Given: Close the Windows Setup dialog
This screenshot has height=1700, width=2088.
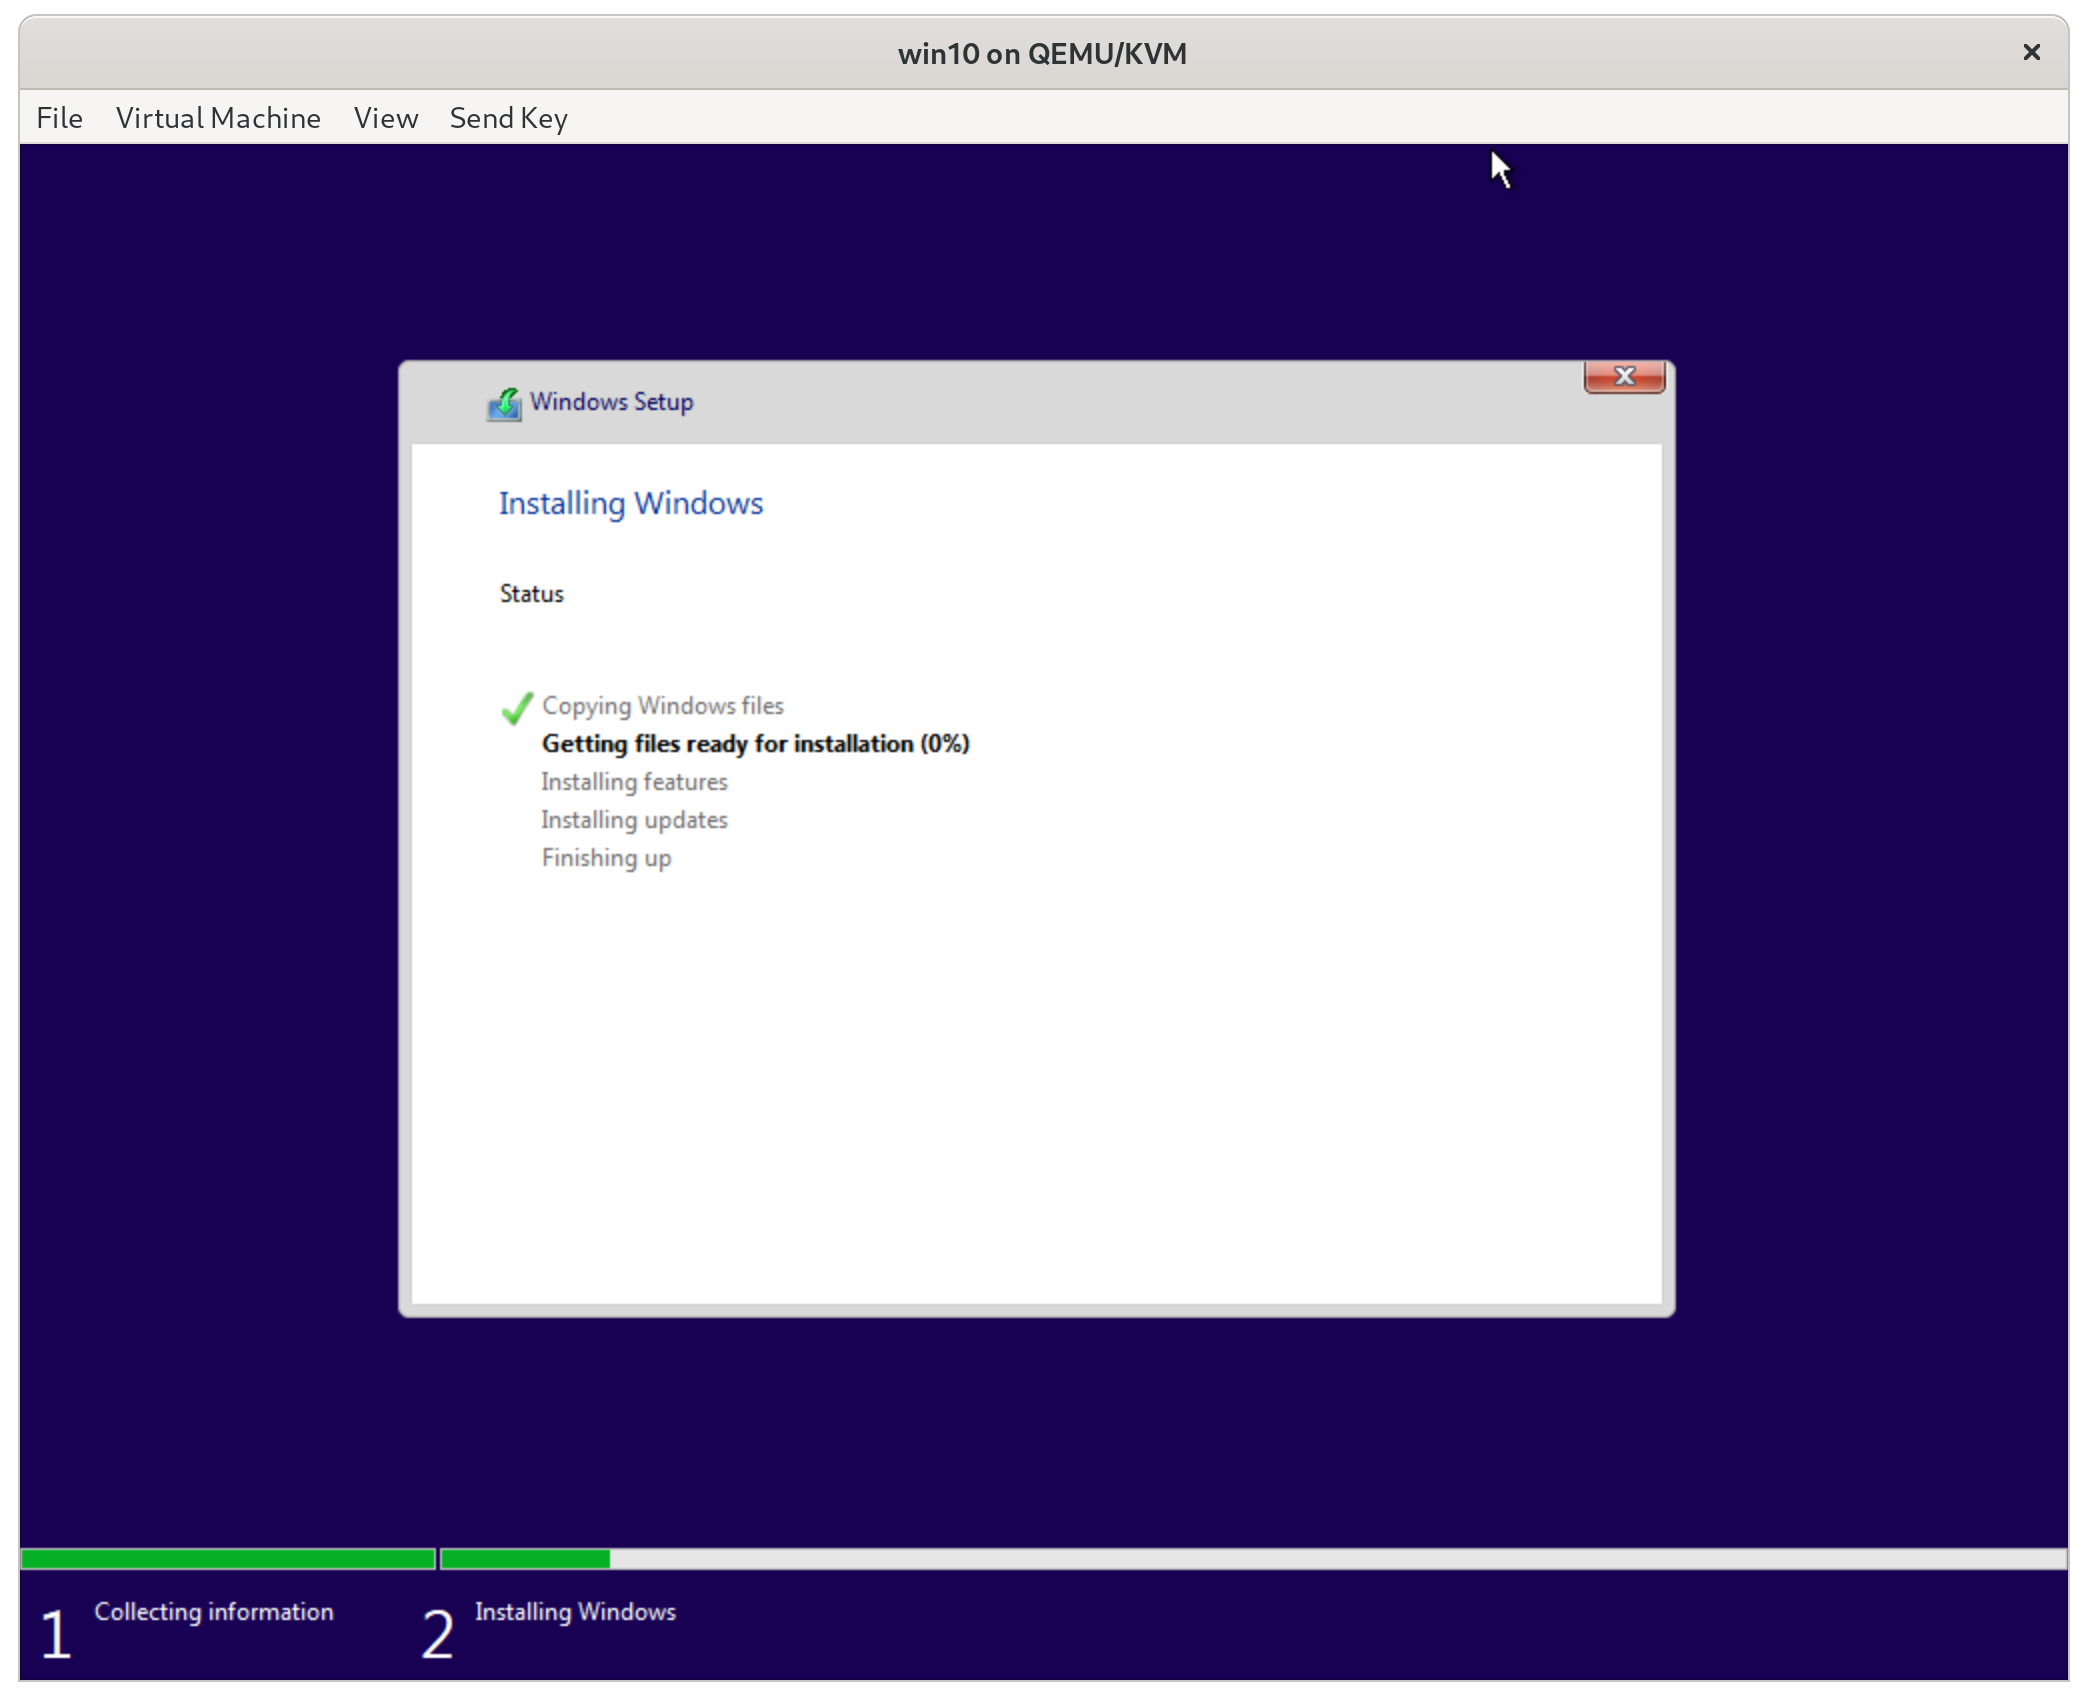Looking at the screenshot, I should pos(1623,377).
